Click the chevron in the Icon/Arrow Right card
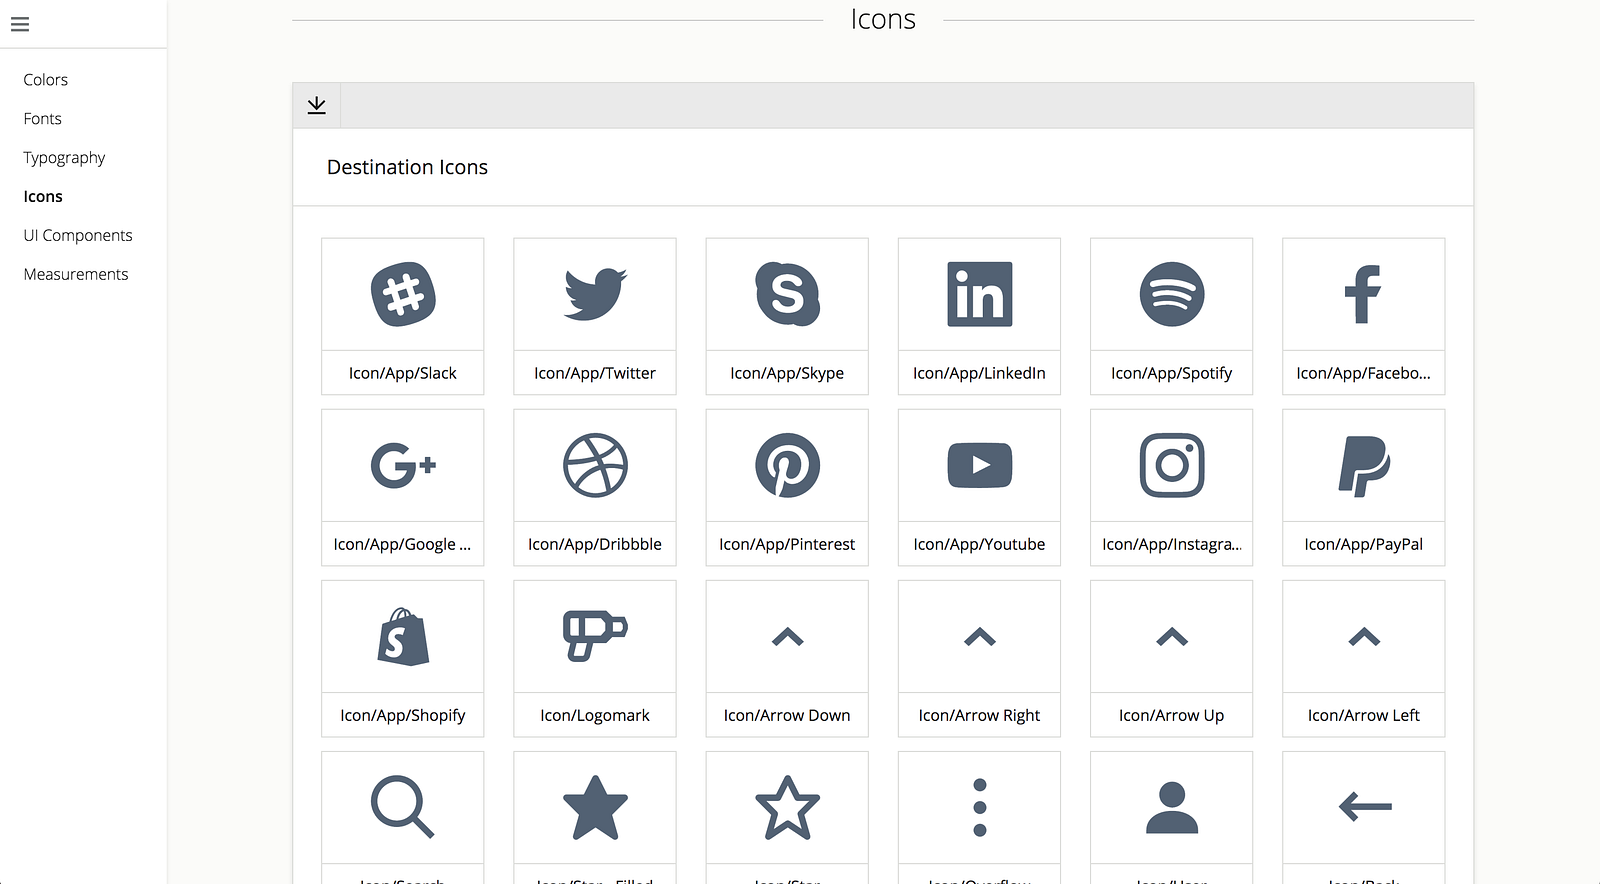 [980, 637]
